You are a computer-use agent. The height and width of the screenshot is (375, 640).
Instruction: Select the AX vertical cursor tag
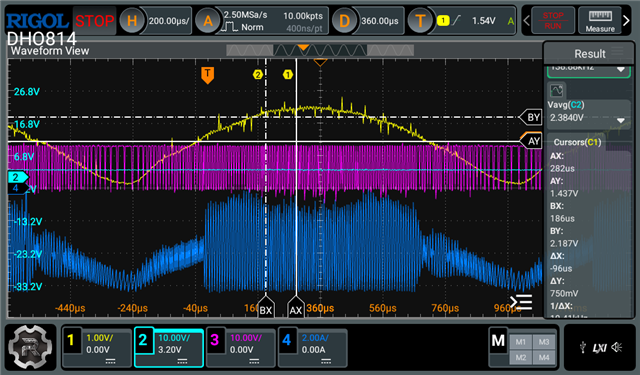click(296, 308)
